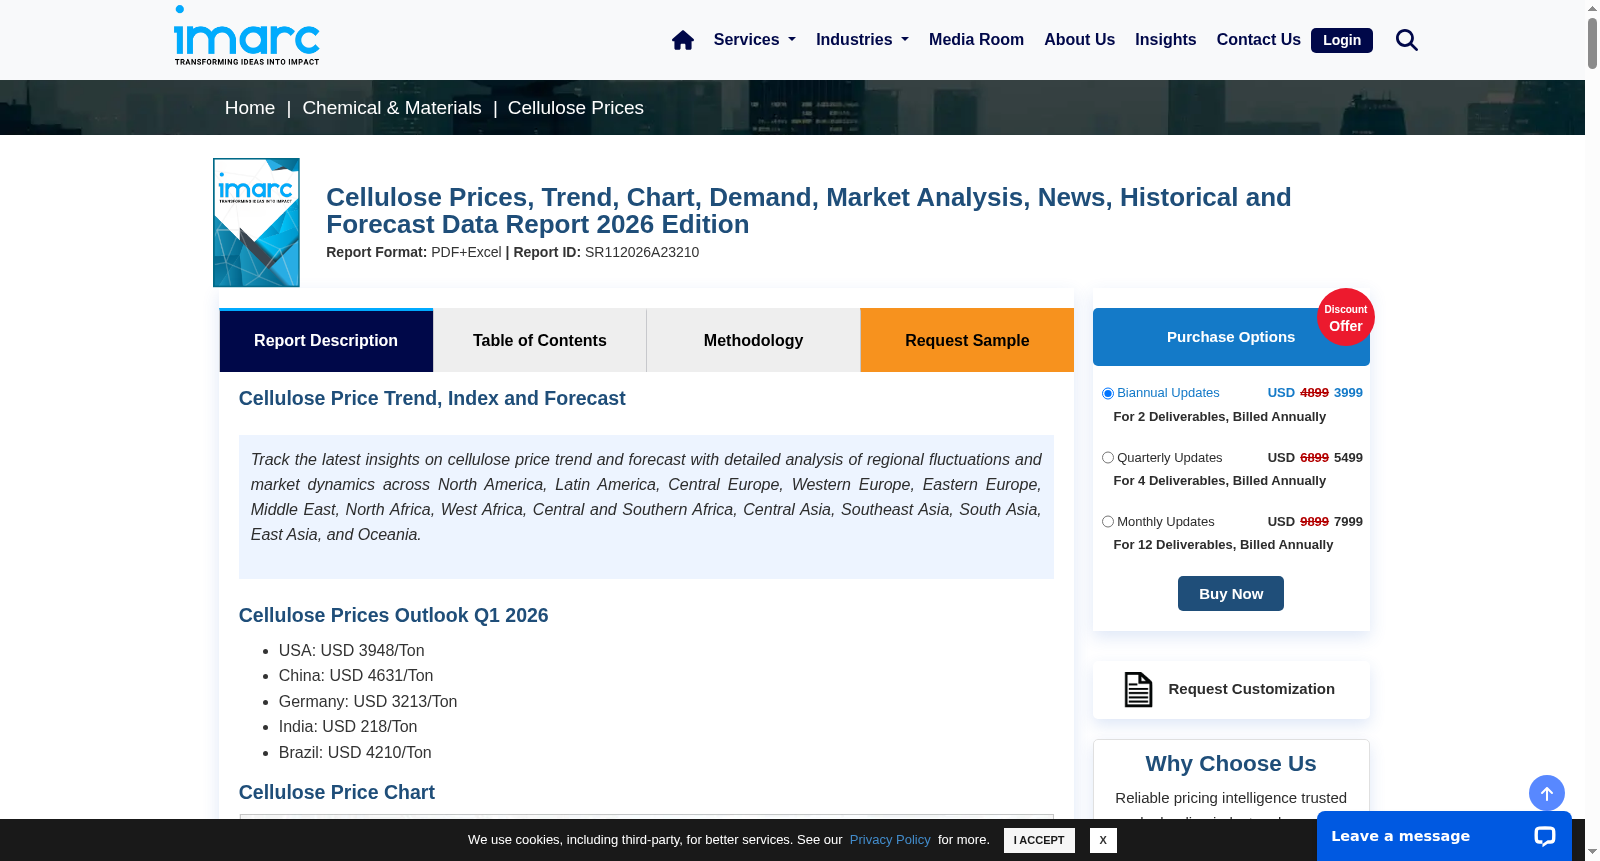Click the Cellulose Price Chart heading
Screen dimensions: 1600x861
click(x=337, y=792)
